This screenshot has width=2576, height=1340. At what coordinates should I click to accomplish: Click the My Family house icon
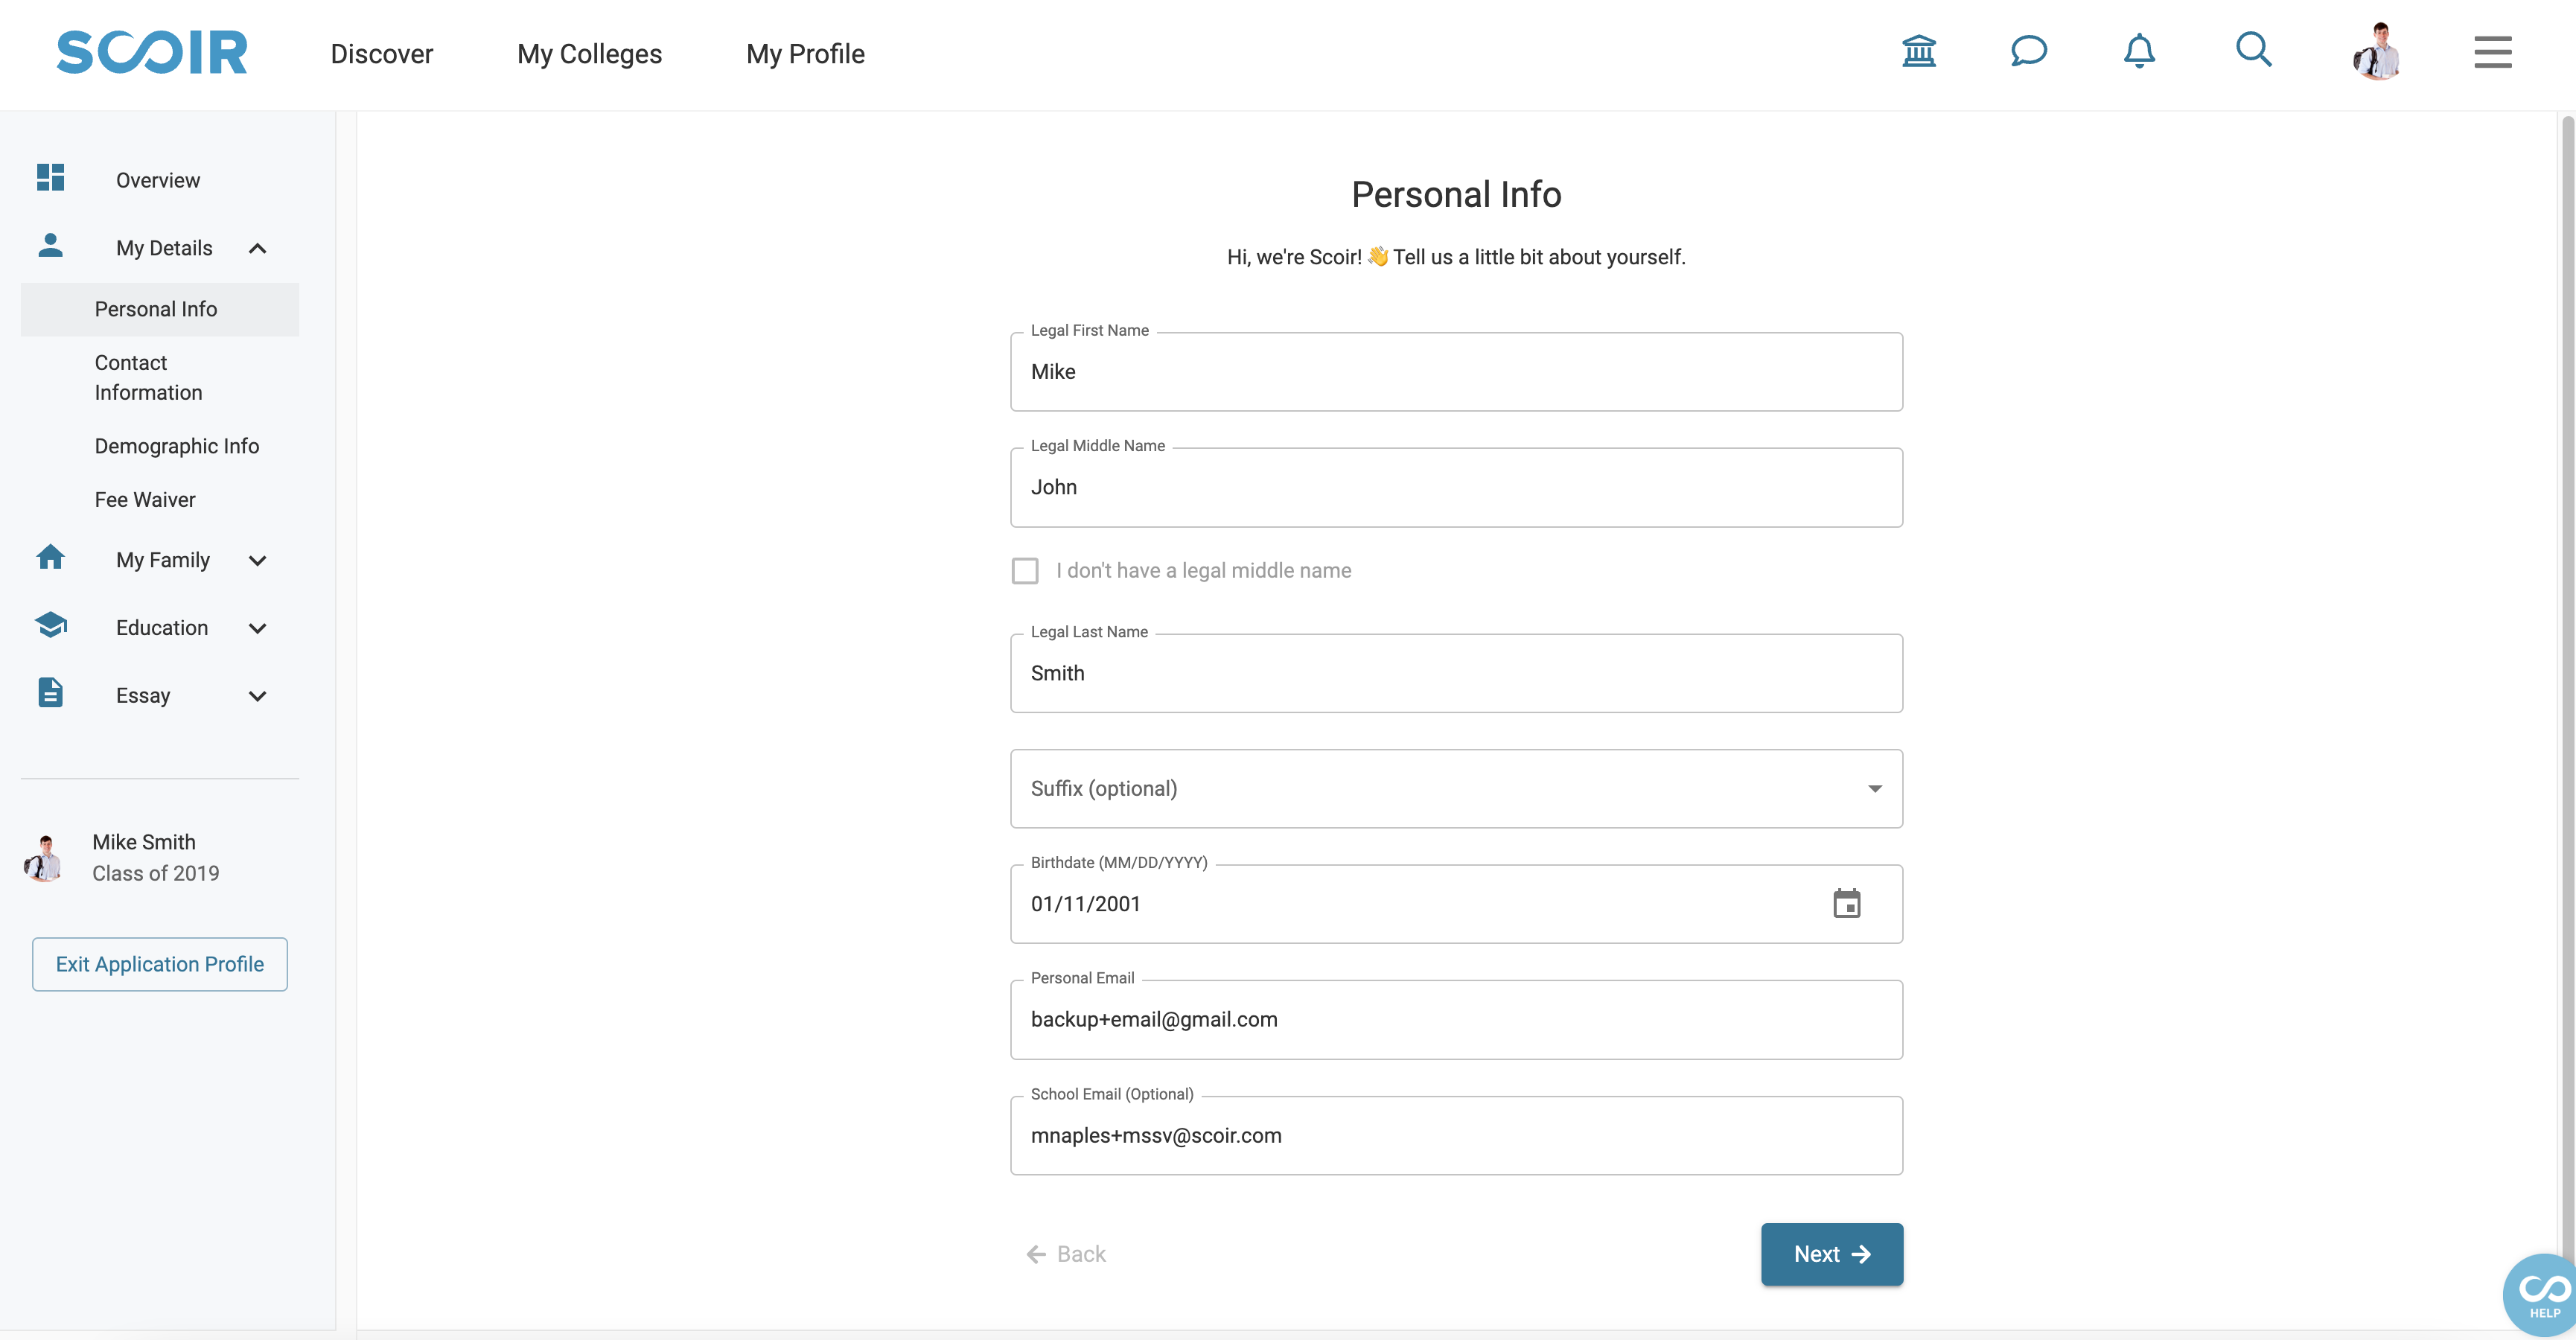(x=50, y=557)
